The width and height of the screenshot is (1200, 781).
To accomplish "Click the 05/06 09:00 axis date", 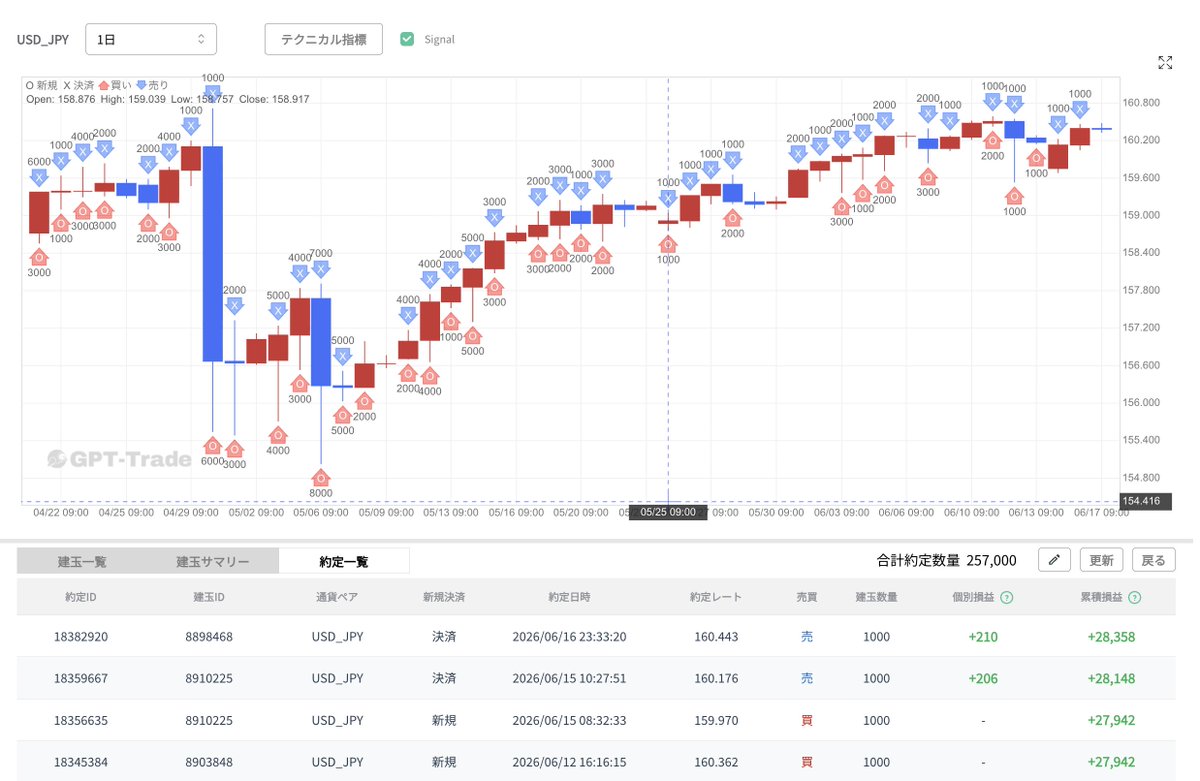I will (x=320, y=512).
